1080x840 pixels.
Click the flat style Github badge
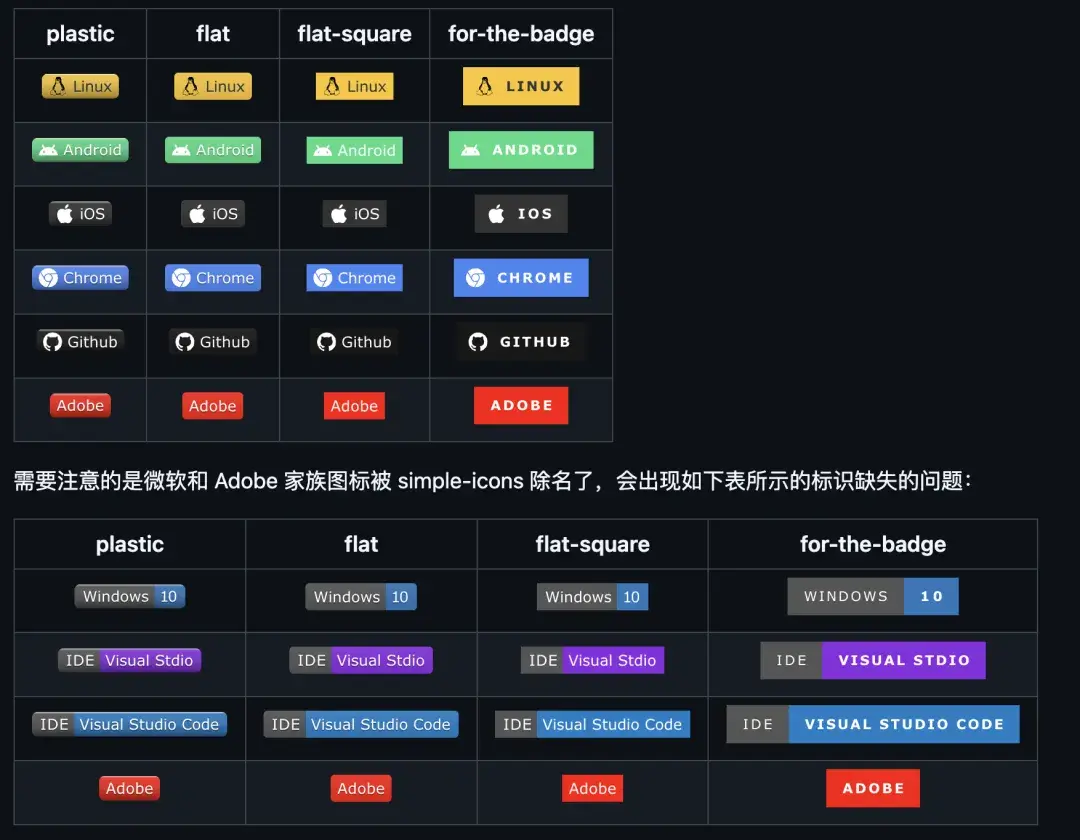tap(213, 342)
